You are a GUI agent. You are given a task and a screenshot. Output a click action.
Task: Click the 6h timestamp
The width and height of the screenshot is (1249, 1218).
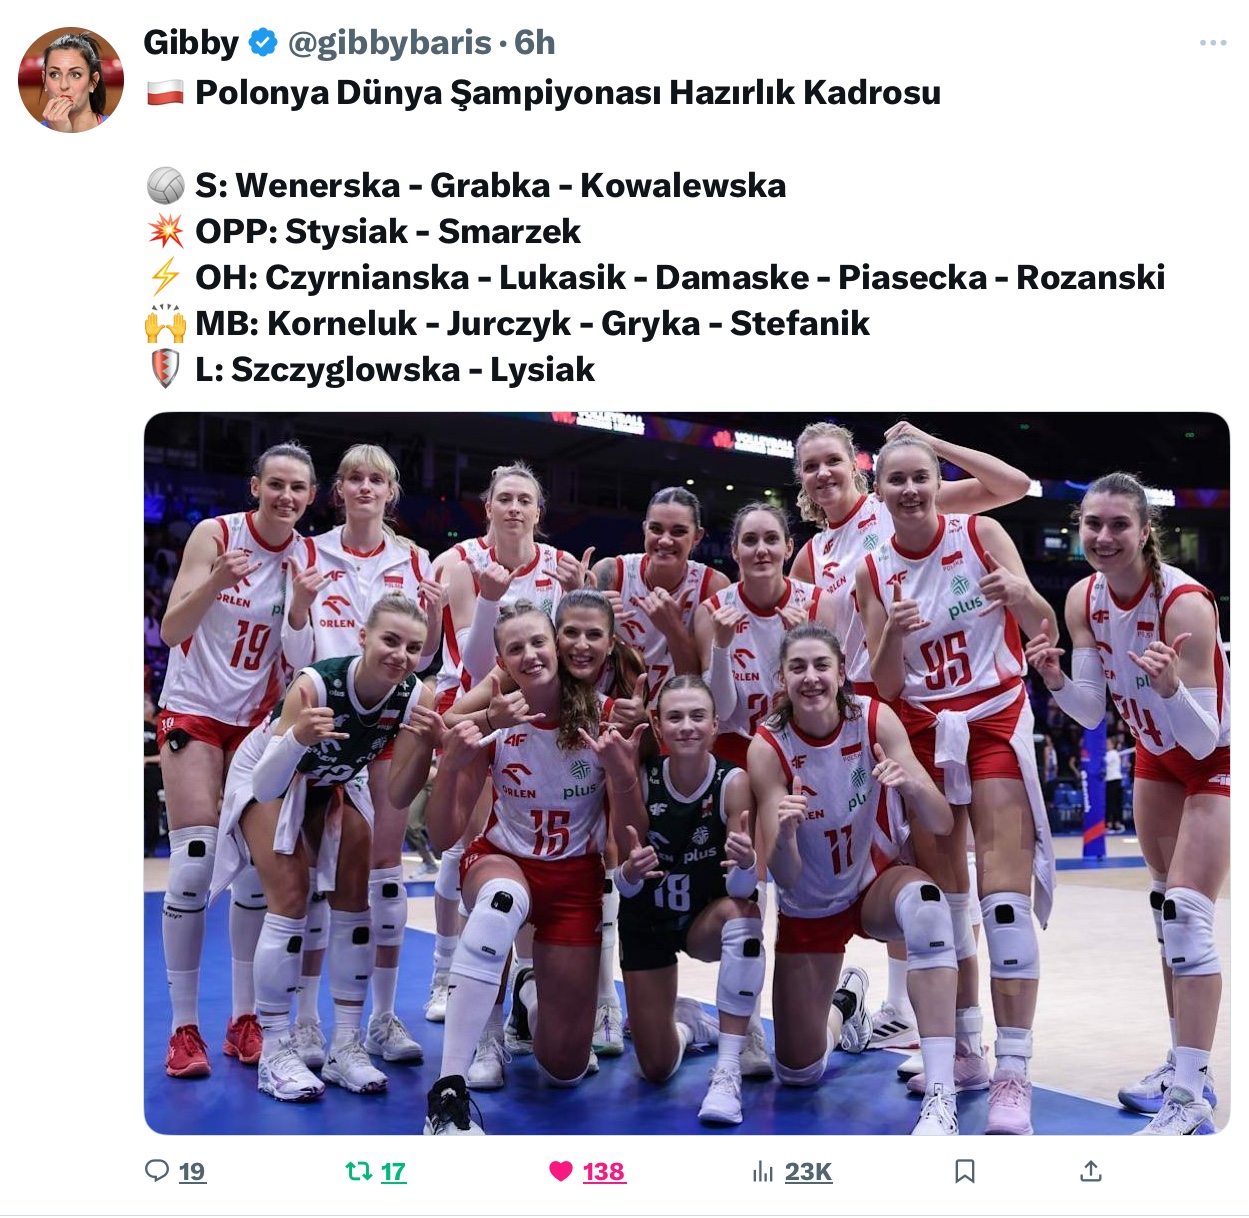tap(534, 43)
